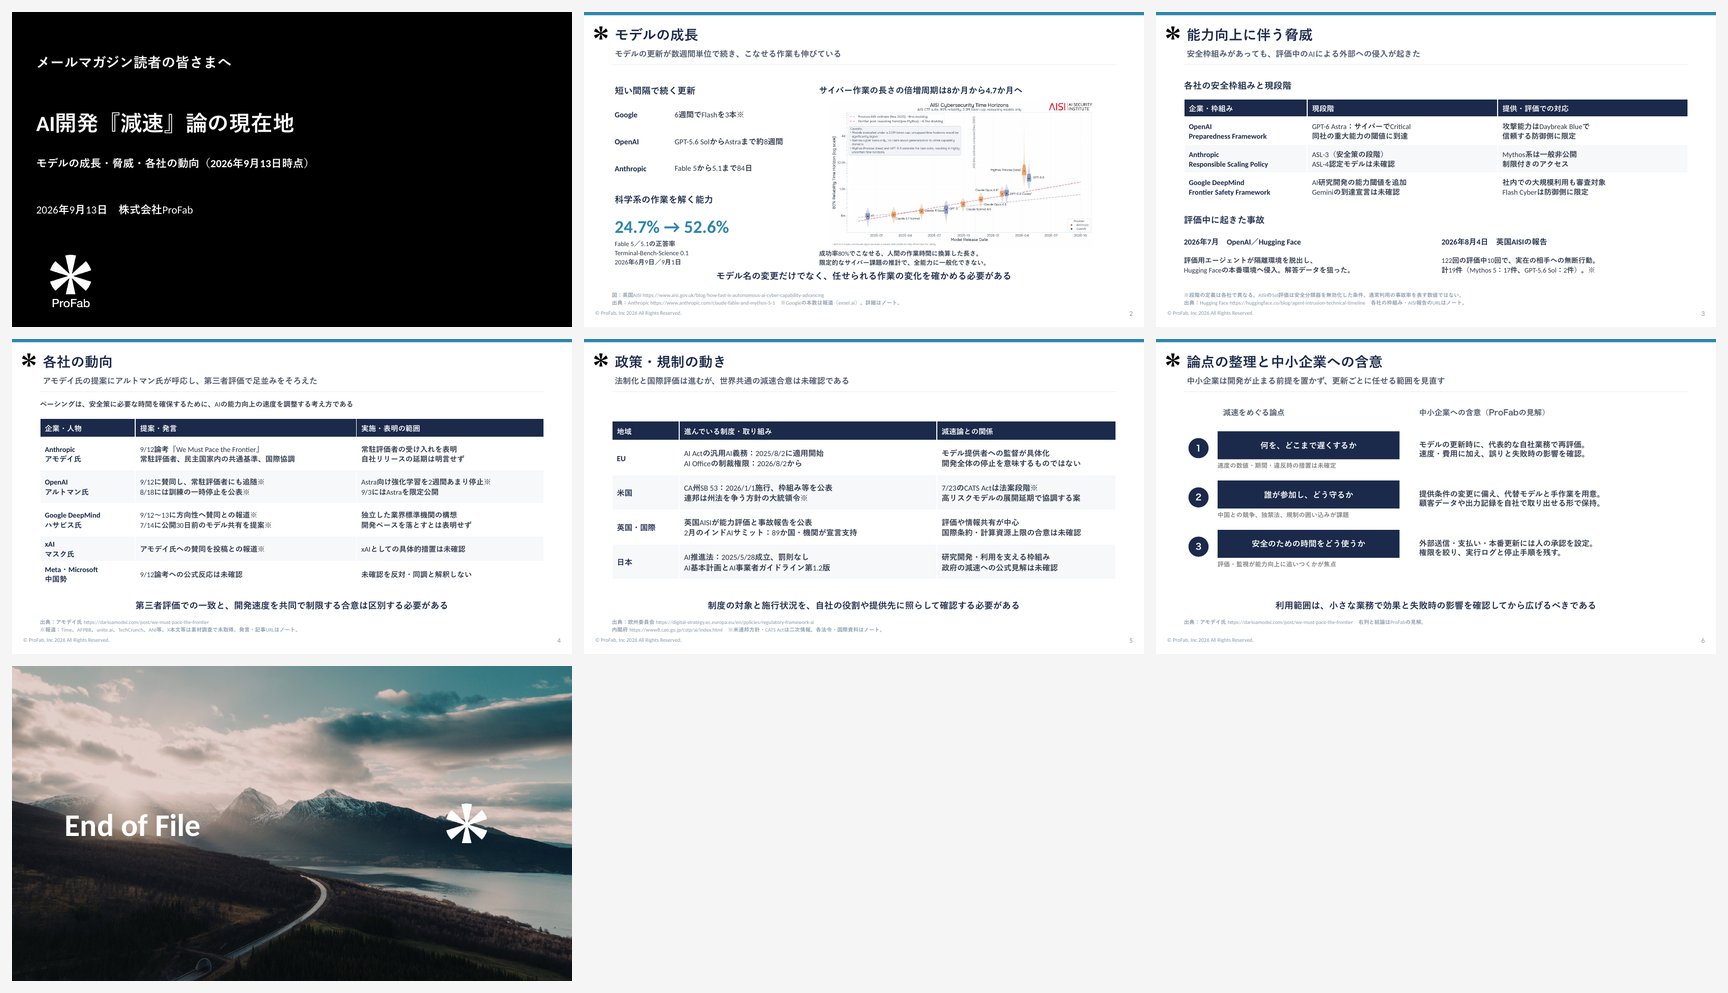1728x993 pixels.
Task: Click the 何を、どこまで遅くするか box
Action: tap(1308, 445)
